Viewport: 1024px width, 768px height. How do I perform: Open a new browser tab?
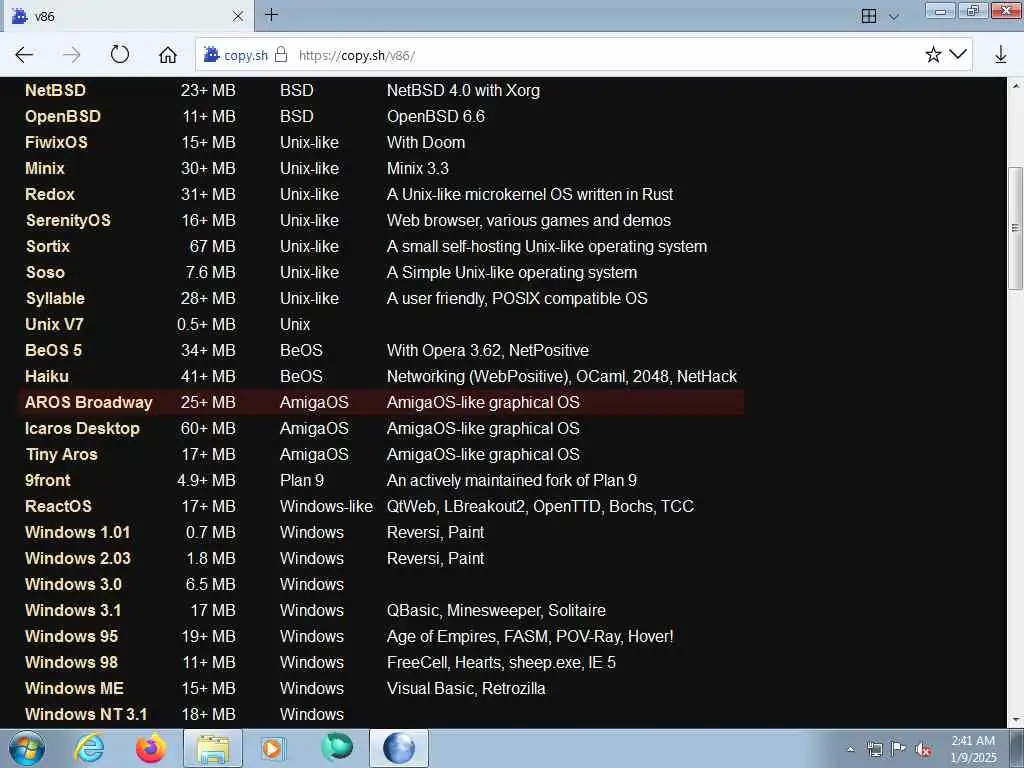(x=271, y=14)
